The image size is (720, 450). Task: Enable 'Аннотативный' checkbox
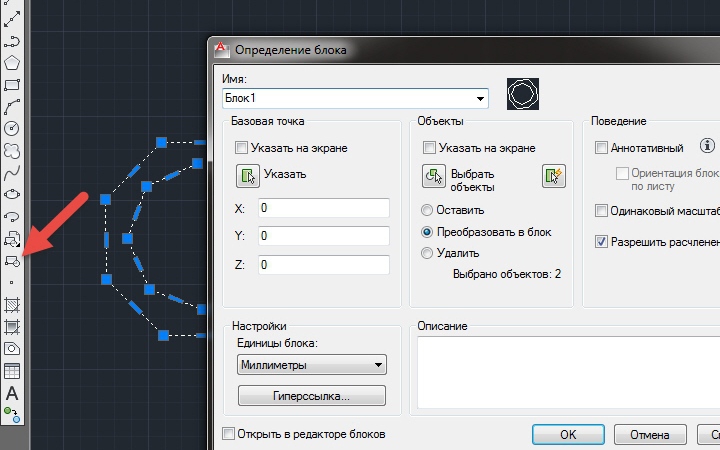tap(601, 148)
